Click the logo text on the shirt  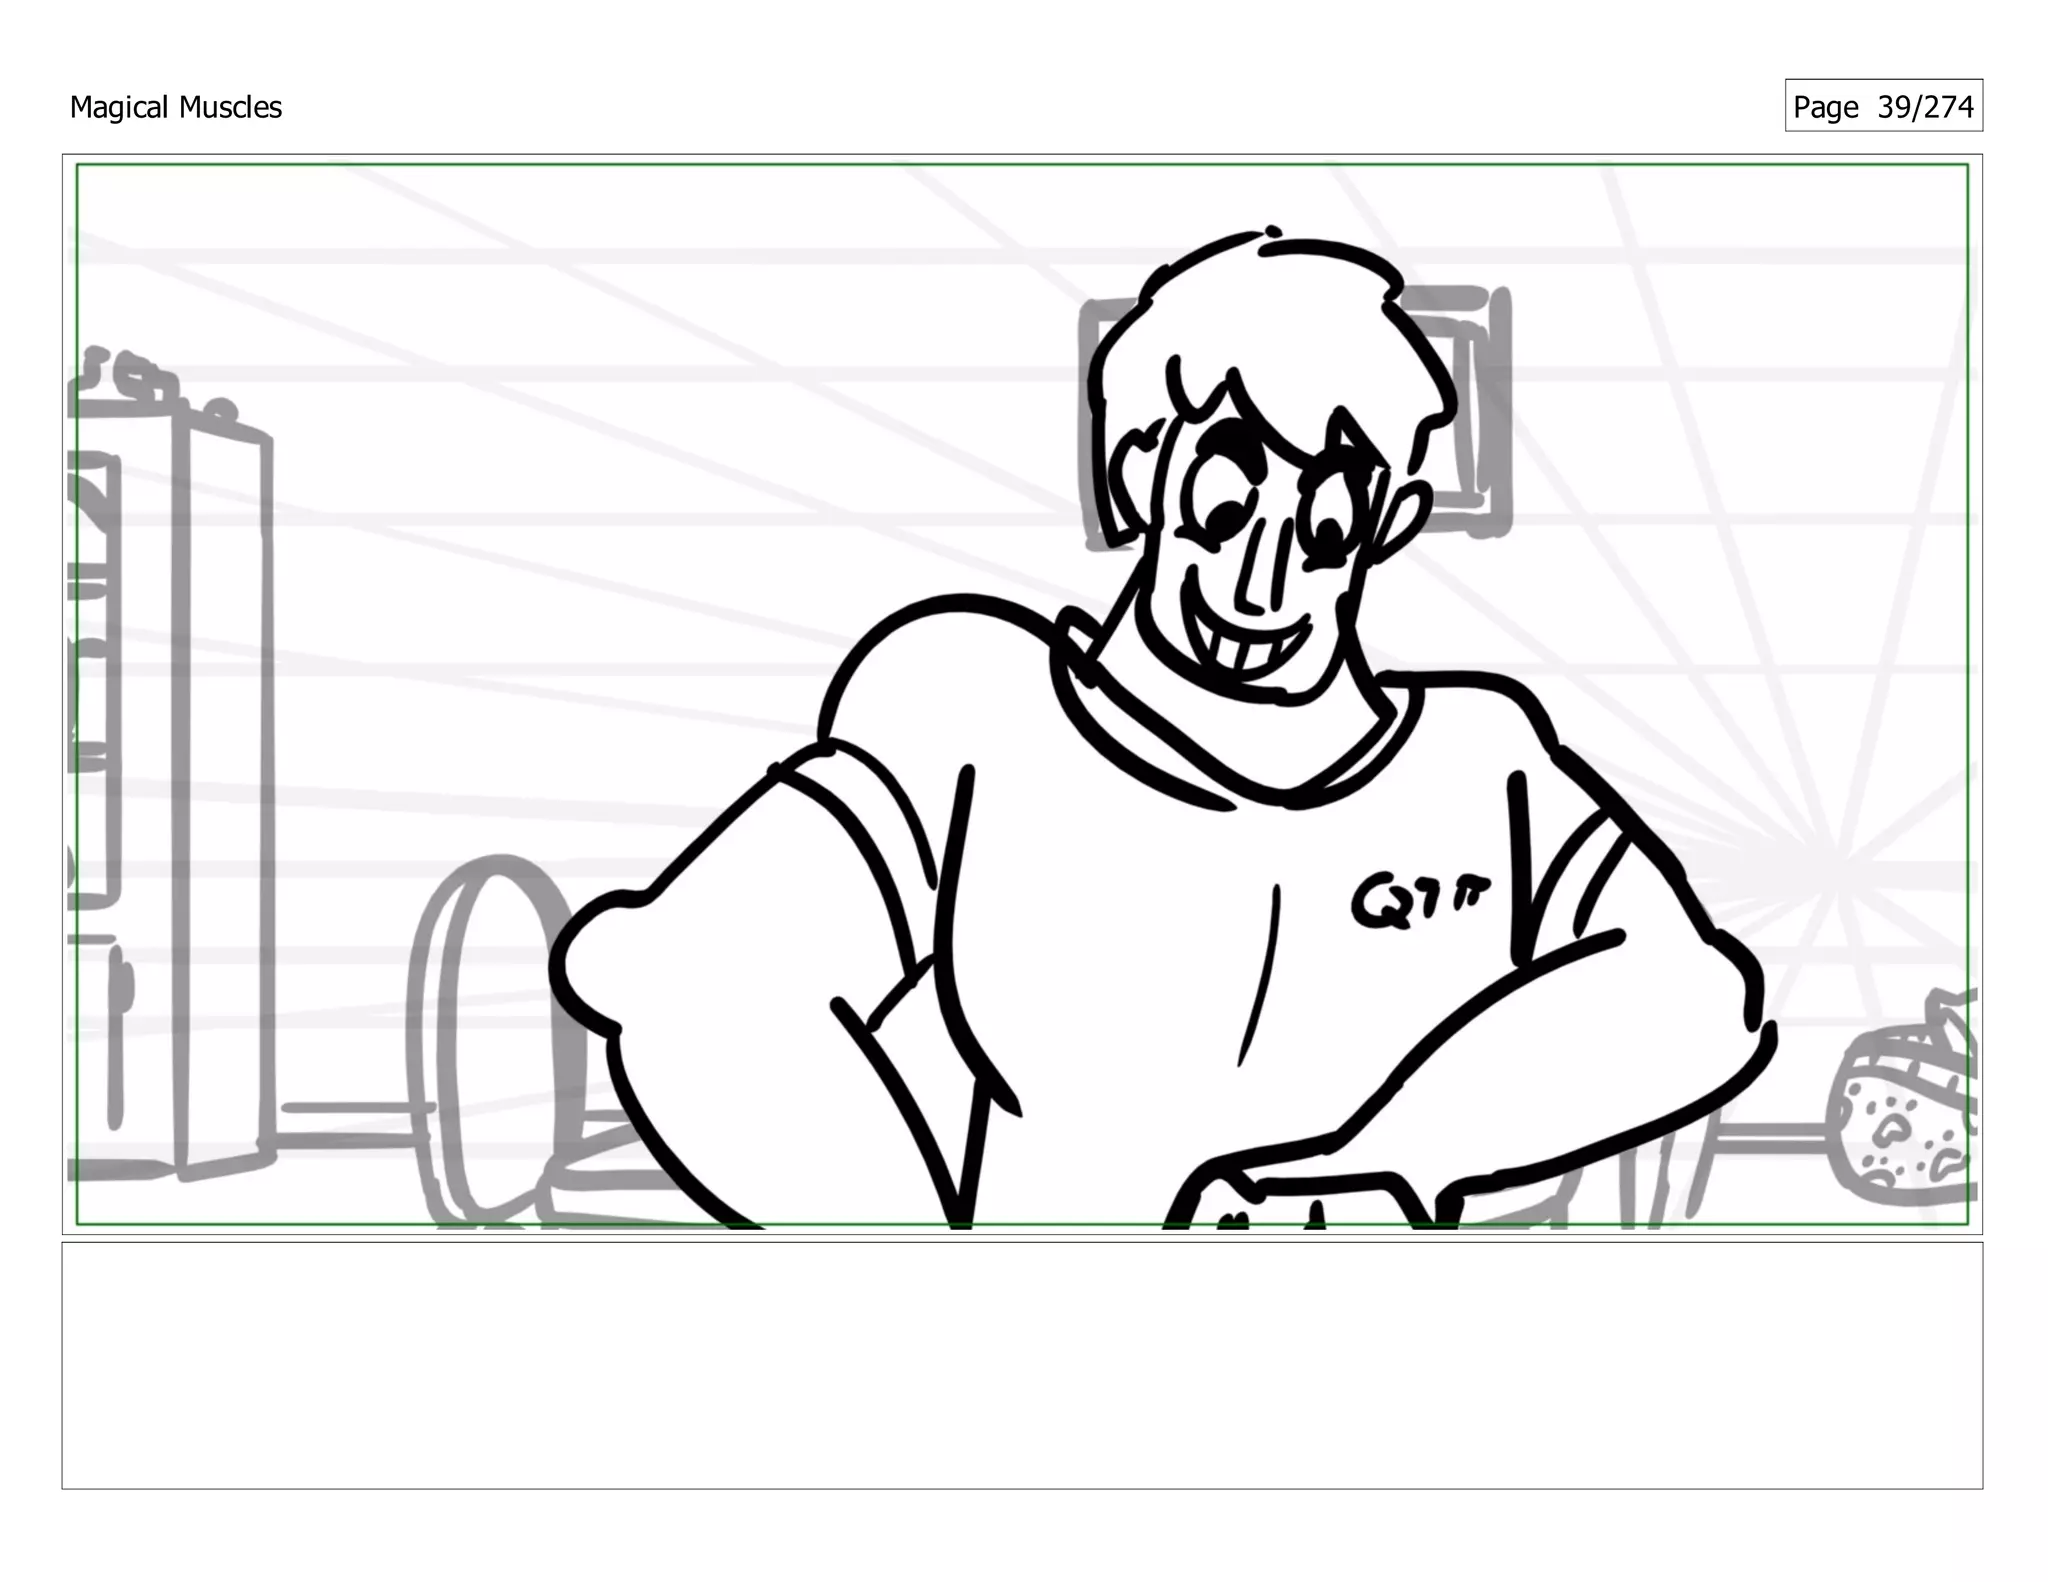click(x=1419, y=901)
